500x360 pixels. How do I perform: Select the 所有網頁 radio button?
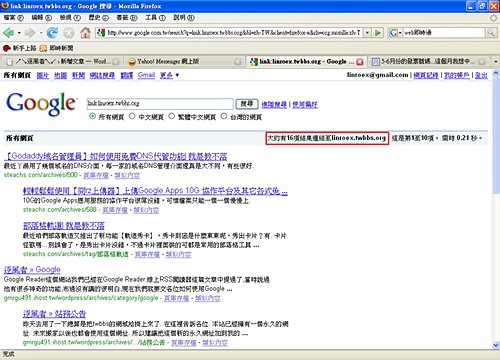click(x=93, y=116)
